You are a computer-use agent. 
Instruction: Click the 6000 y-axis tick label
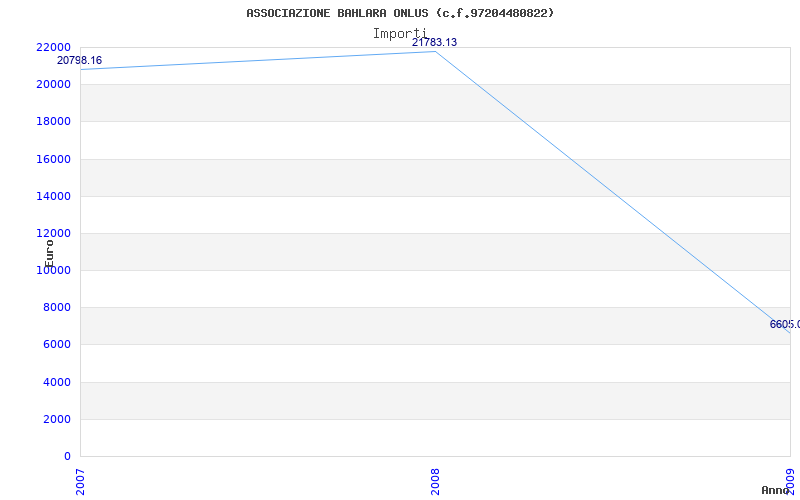pos(56,344)
